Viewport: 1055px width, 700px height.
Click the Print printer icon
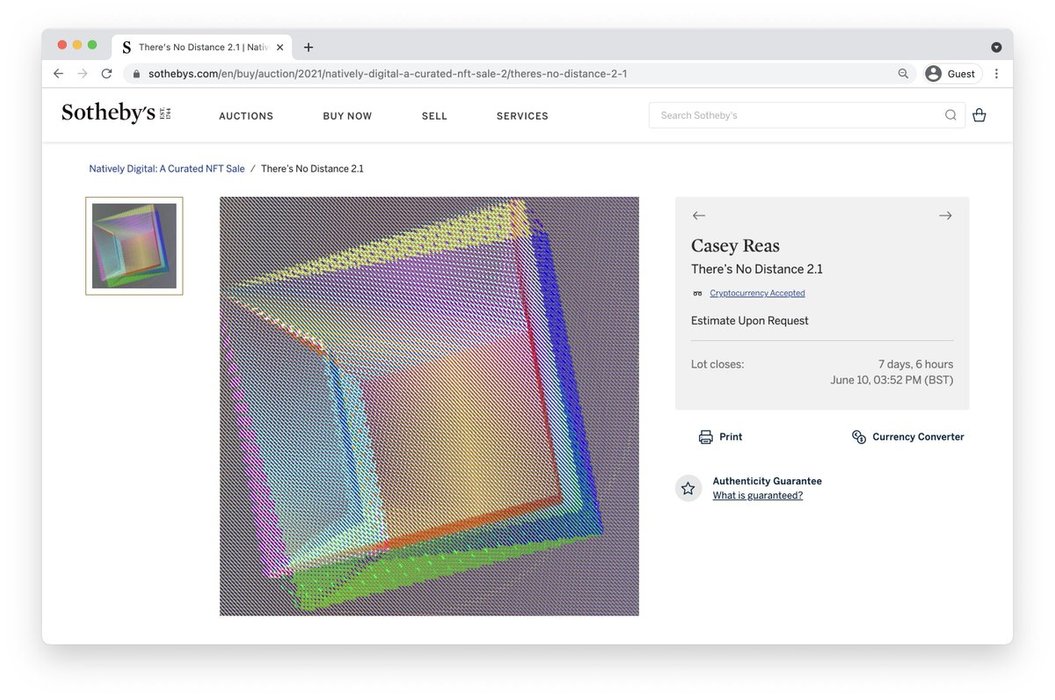pyautogui.click(x=706, y=437)
